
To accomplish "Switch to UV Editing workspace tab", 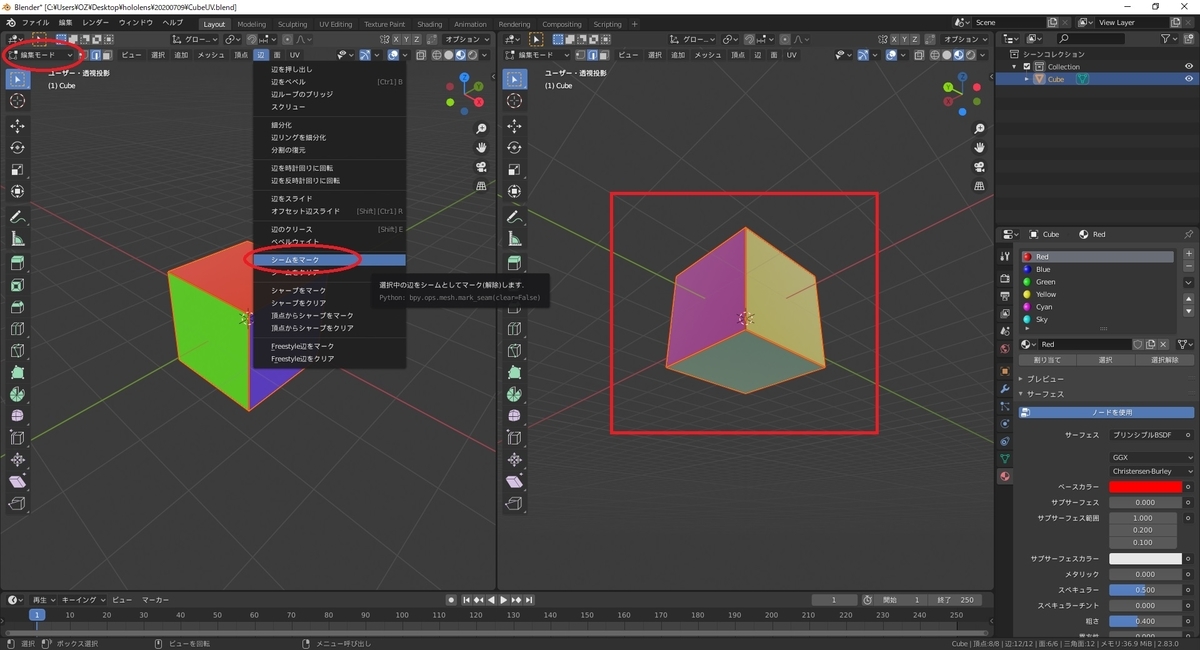I will pos(336,24).
